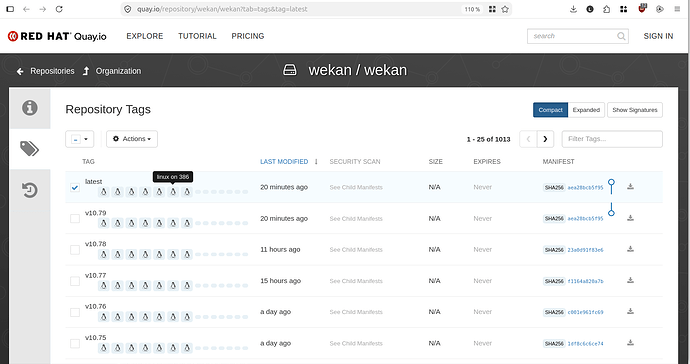This screenshot has width=690, height=364.
Task: Toggle Show Signatures
Action: [635, 110]
